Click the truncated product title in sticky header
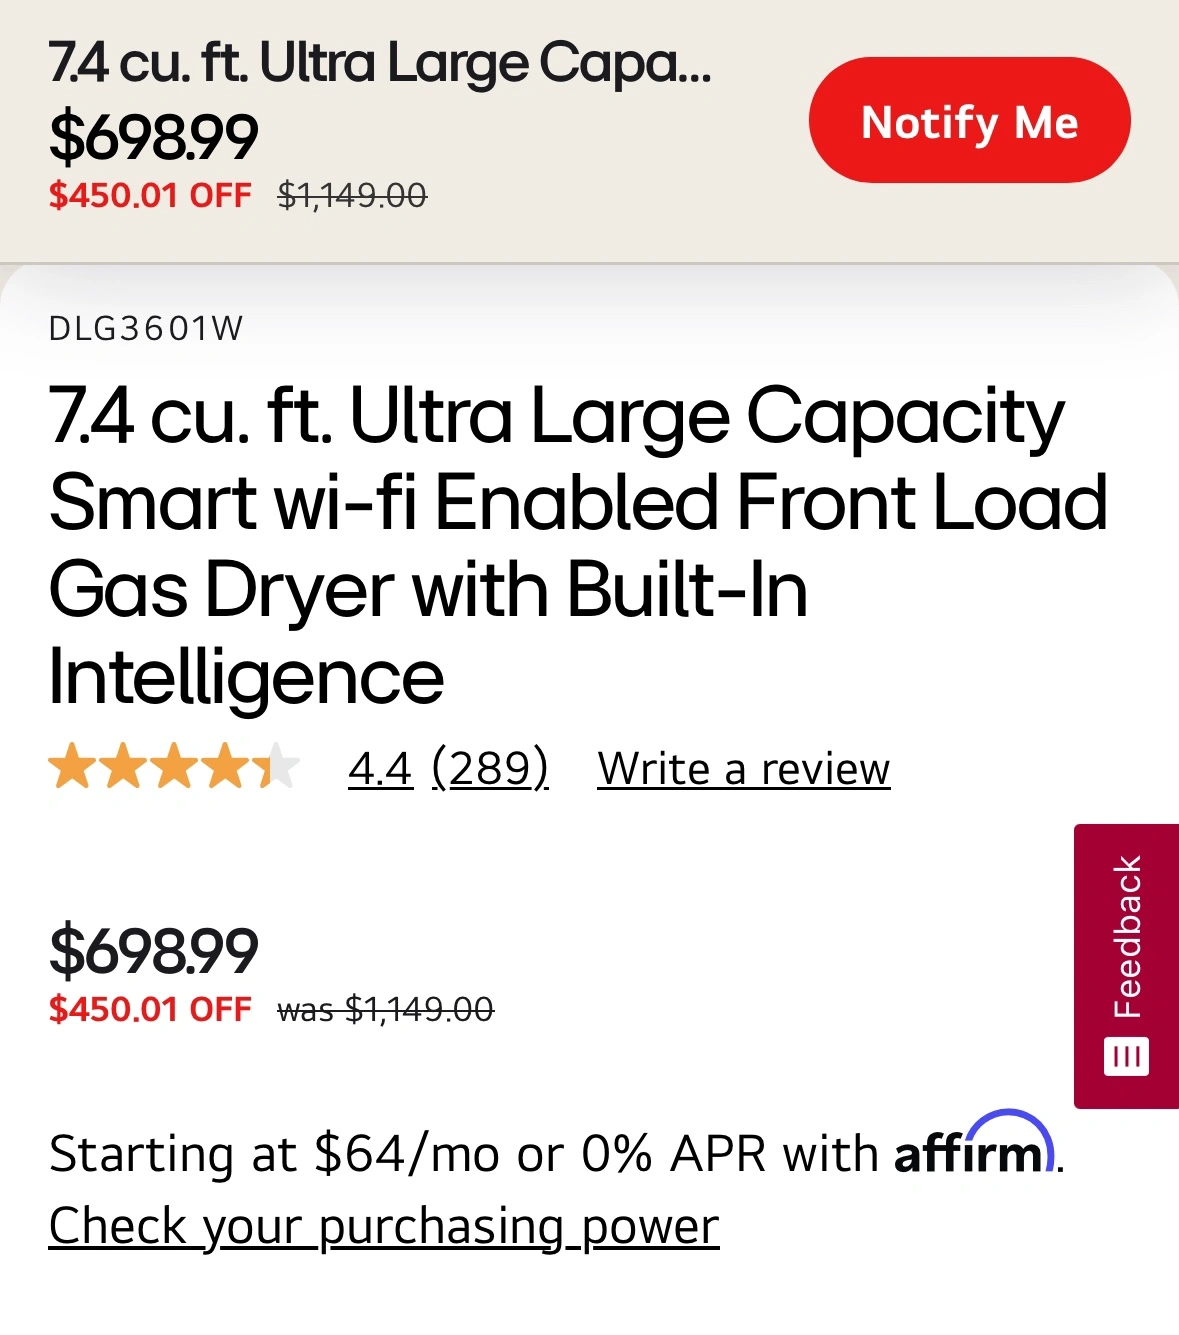This screenshot has height=1335, width=1179. (380, 63)
